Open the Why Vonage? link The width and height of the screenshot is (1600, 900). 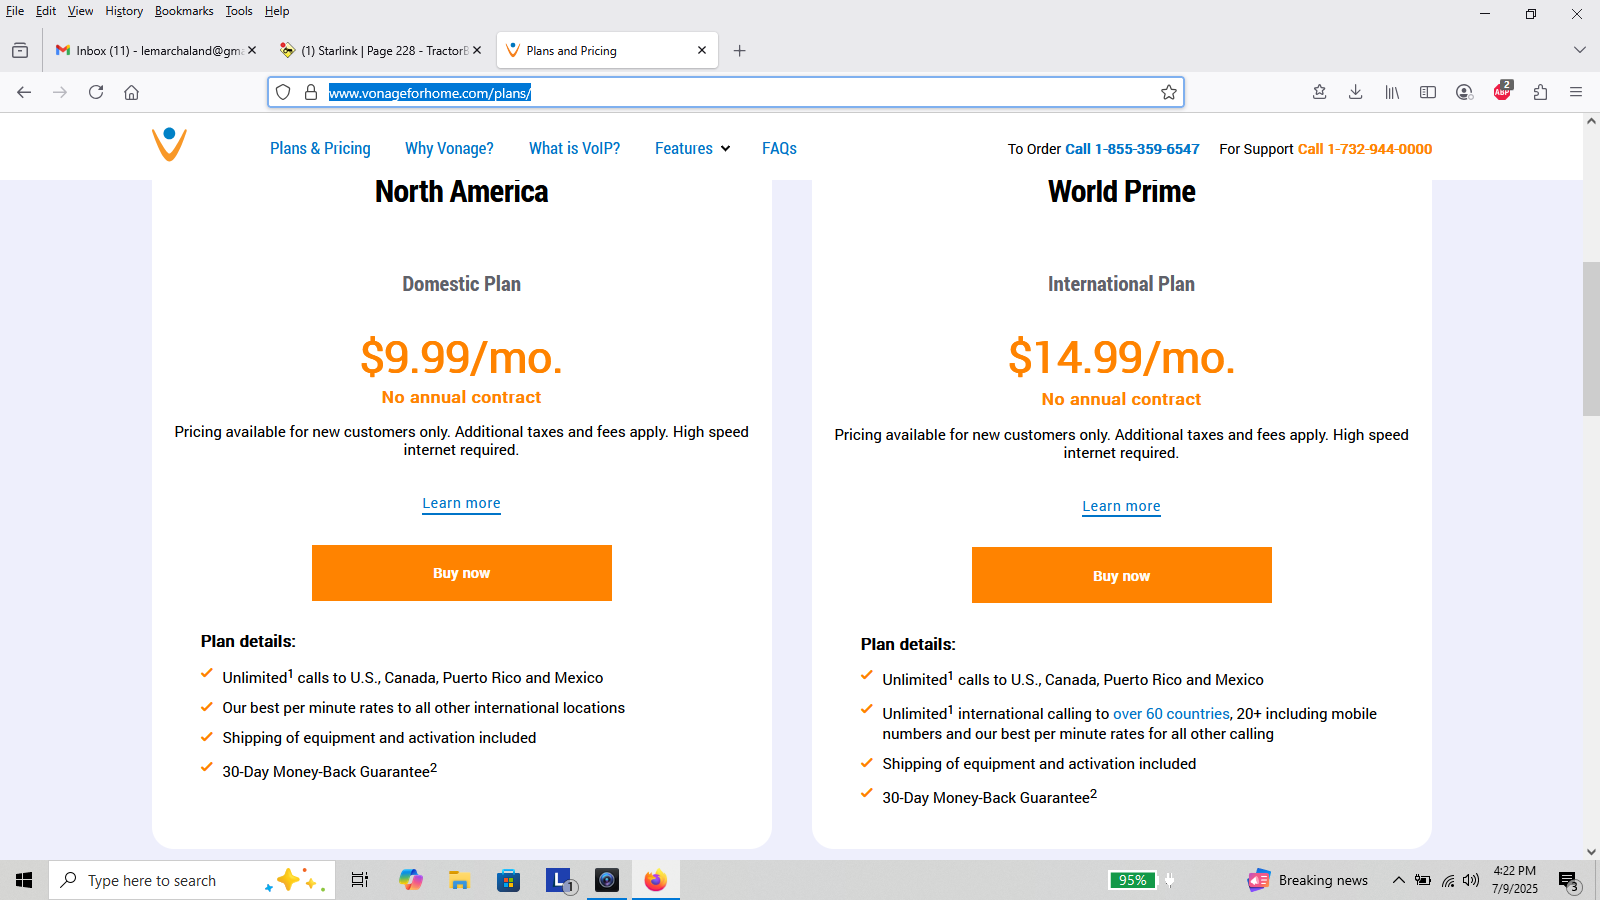(x=449, y=148)
